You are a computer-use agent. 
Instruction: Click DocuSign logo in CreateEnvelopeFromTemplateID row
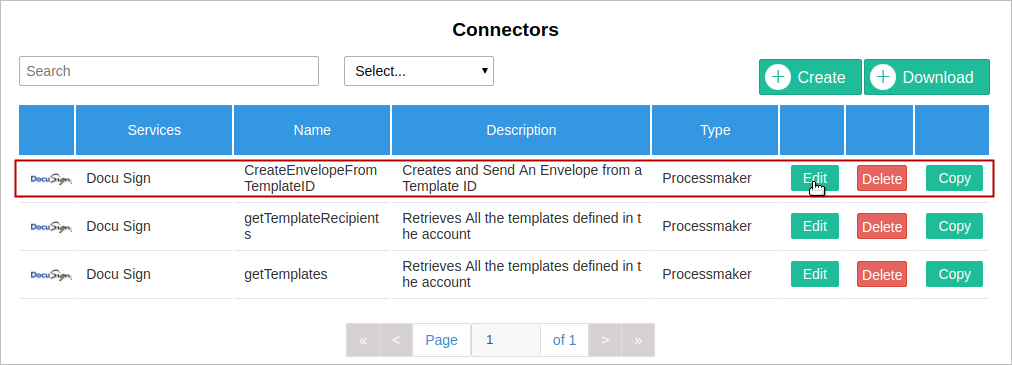pyautogui.click(x=51, y=179)
